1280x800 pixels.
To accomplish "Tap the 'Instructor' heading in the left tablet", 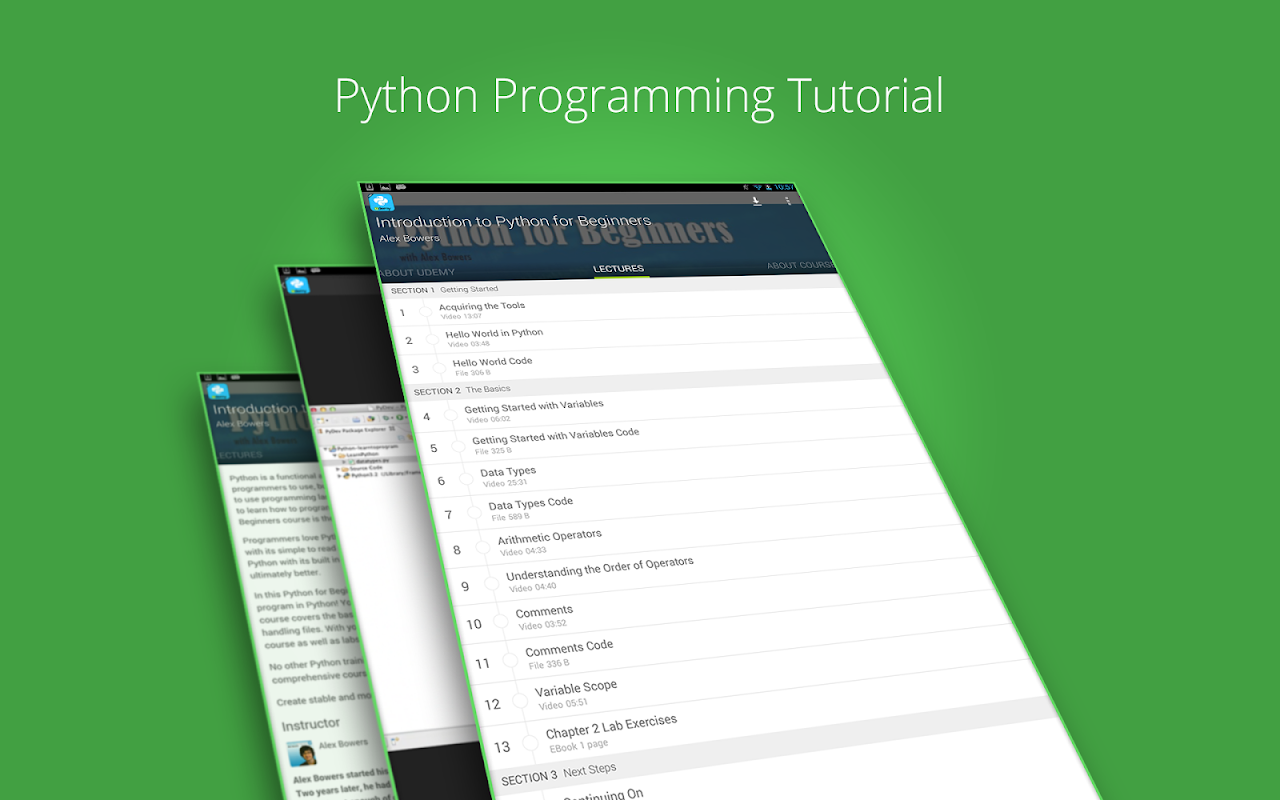I will coord(310,724).
